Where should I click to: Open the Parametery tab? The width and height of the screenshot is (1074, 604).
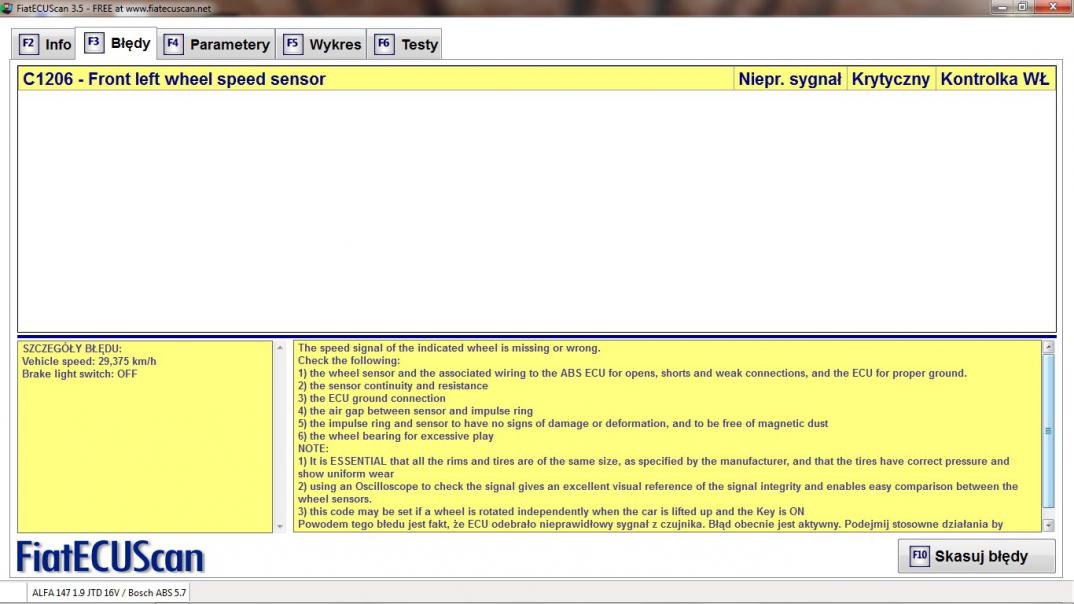click(216, 45)
